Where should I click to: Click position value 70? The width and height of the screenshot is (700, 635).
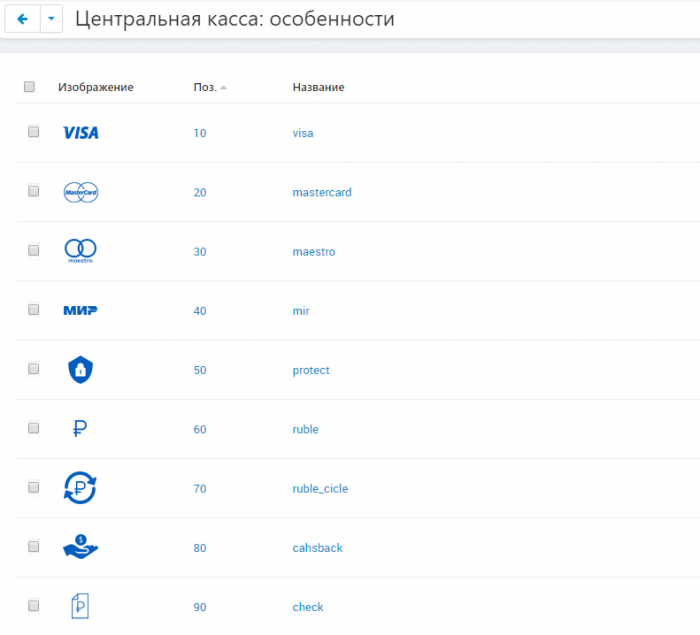tap(200, 489)
